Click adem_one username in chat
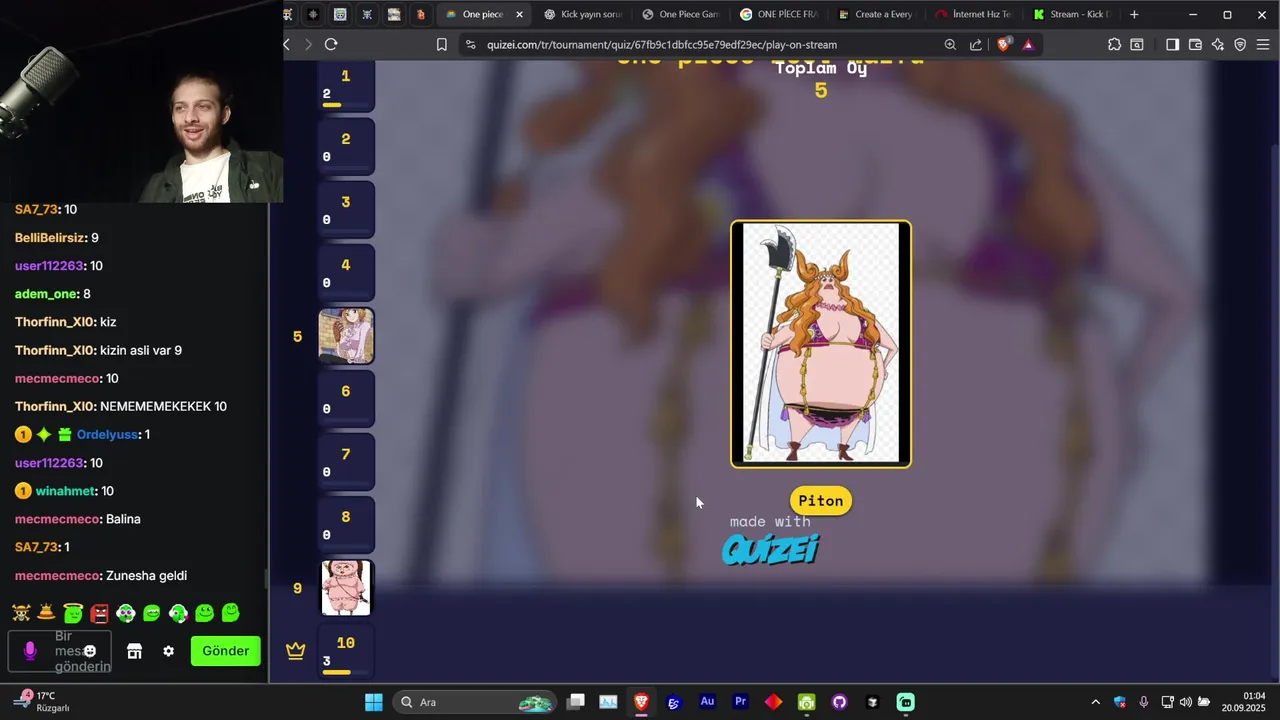Screen dimensions: 1280x720 click(45, 294)
